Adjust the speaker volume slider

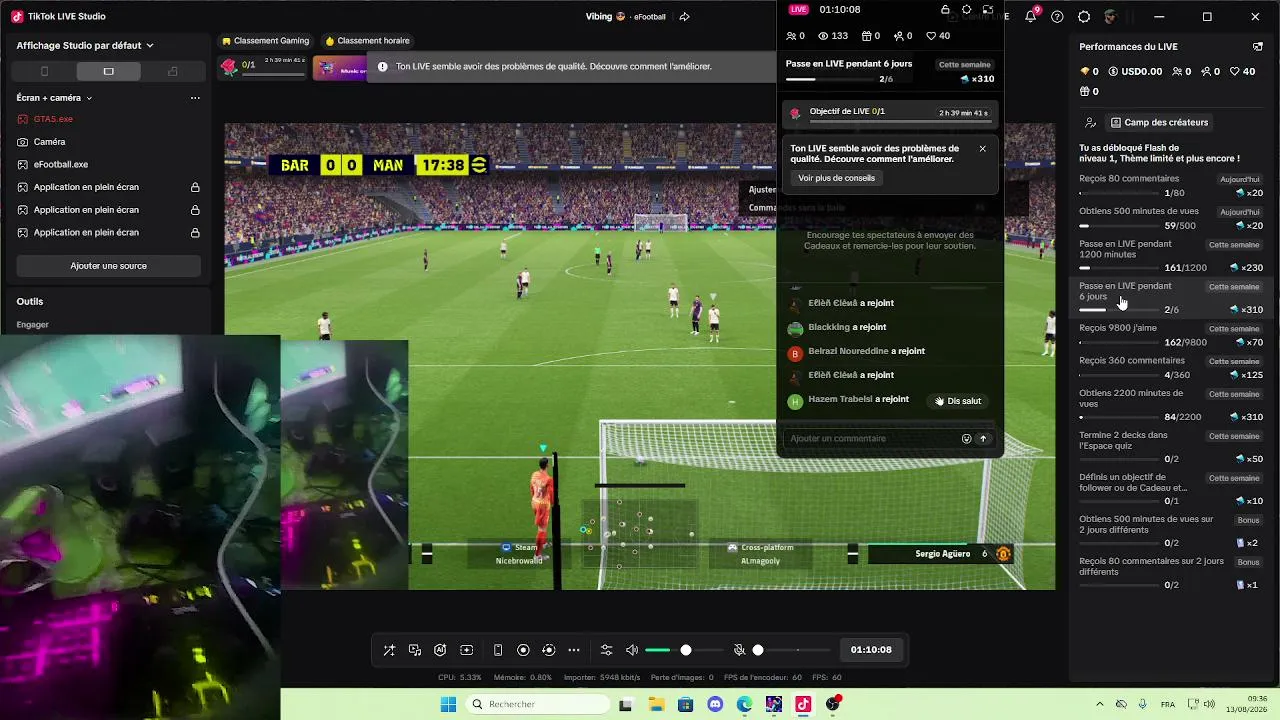point(685,650)
